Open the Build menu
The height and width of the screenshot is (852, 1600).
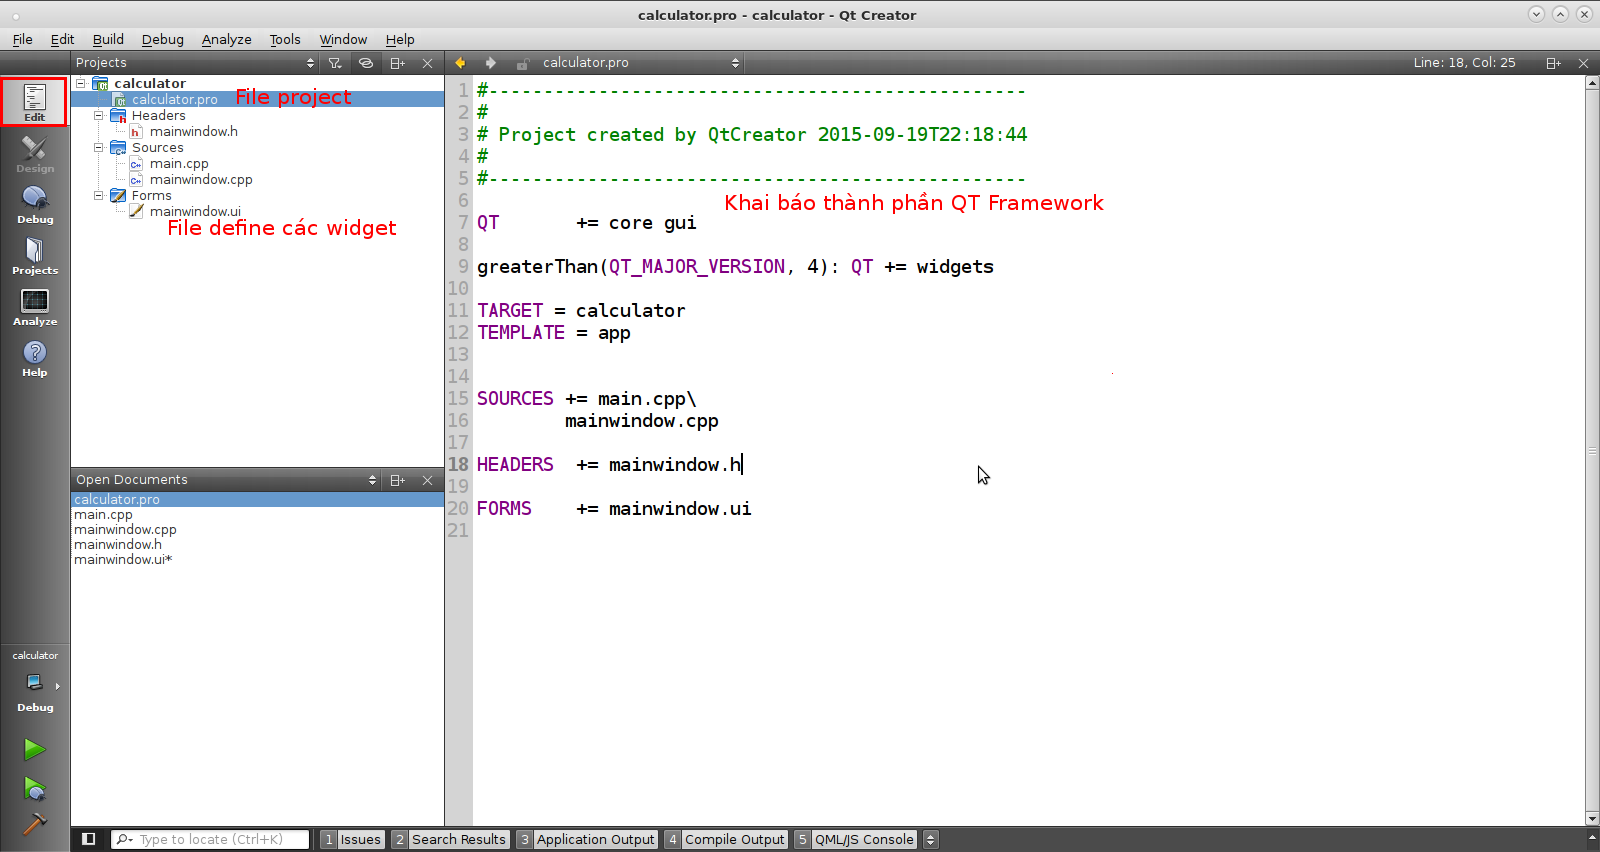click(108, 39)
